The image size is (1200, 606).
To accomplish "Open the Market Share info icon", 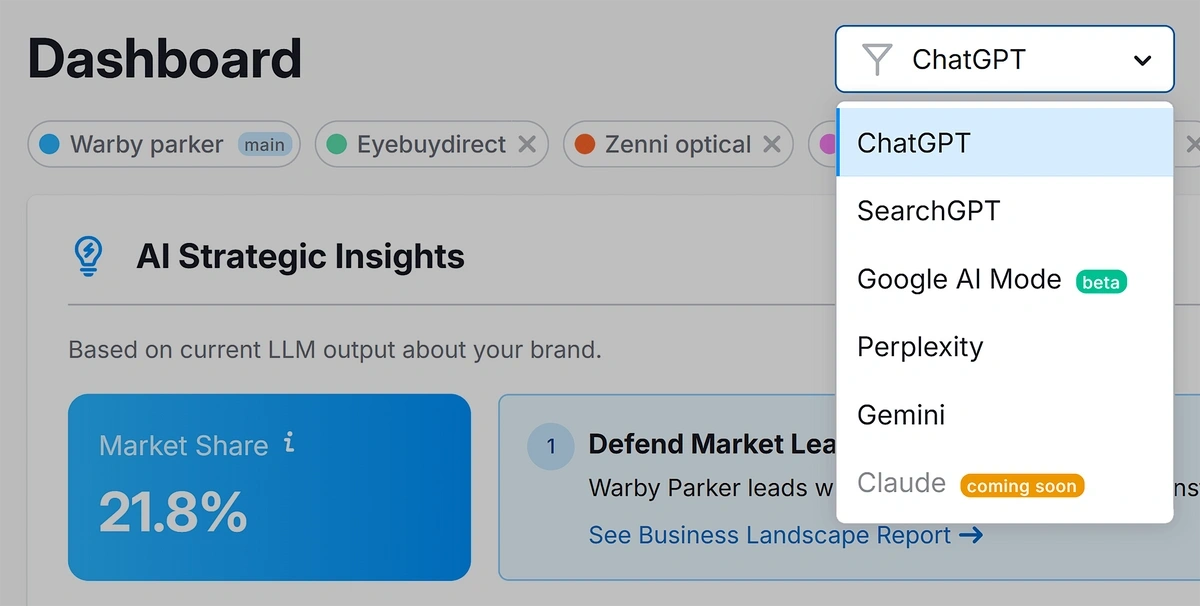I will click(x=289, y=443).
